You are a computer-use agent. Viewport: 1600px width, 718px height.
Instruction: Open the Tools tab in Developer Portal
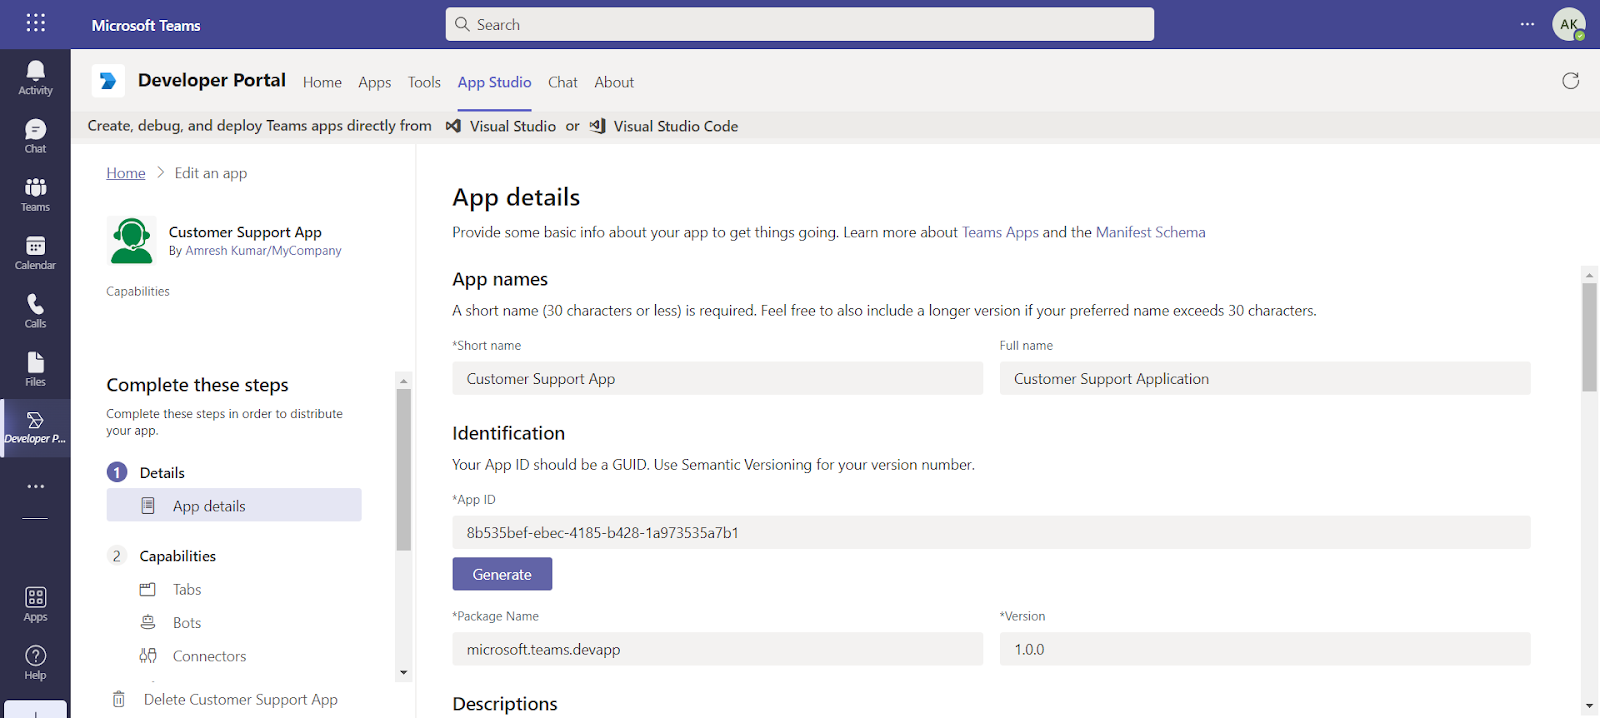tap(424, 82)
